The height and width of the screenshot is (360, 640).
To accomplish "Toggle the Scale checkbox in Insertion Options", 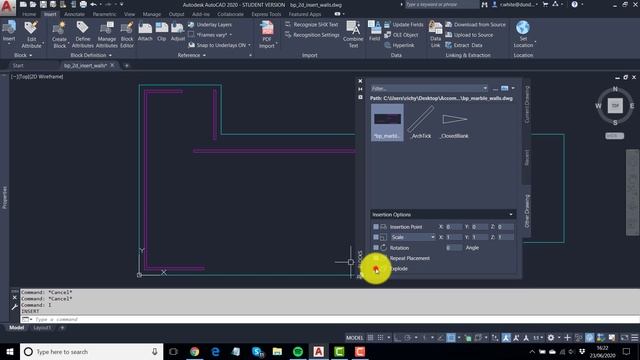I will [x=376, y=237].
